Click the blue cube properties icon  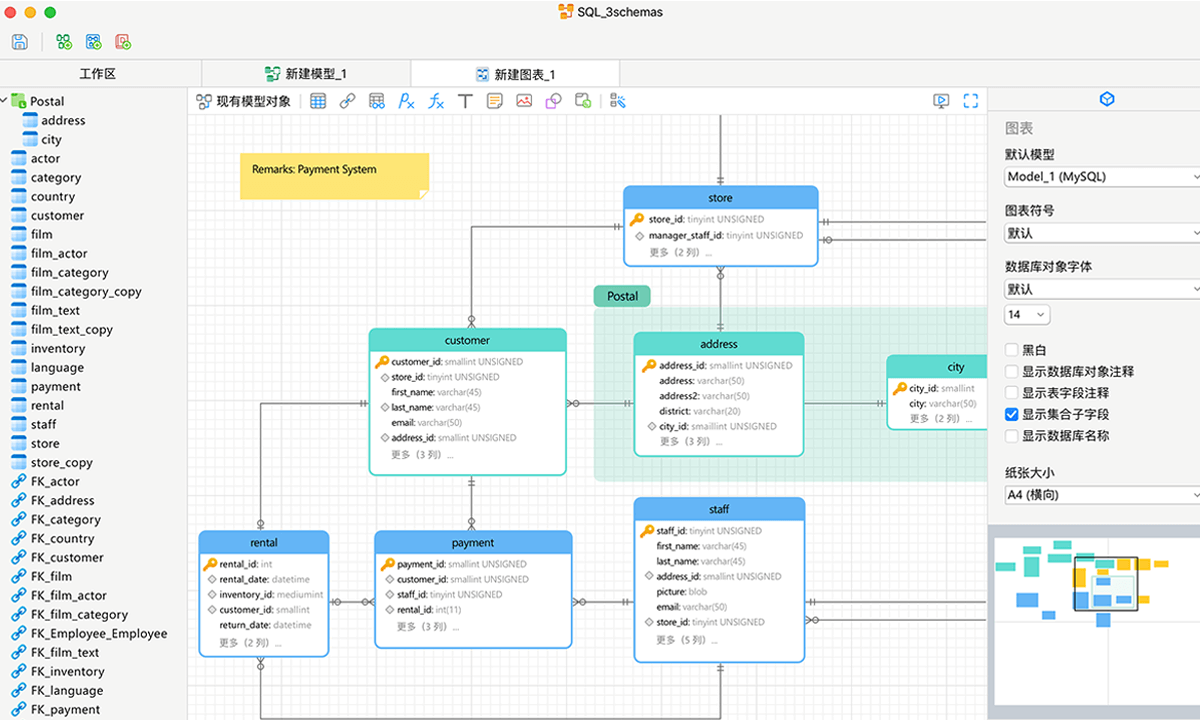(x=1107, y=99)
